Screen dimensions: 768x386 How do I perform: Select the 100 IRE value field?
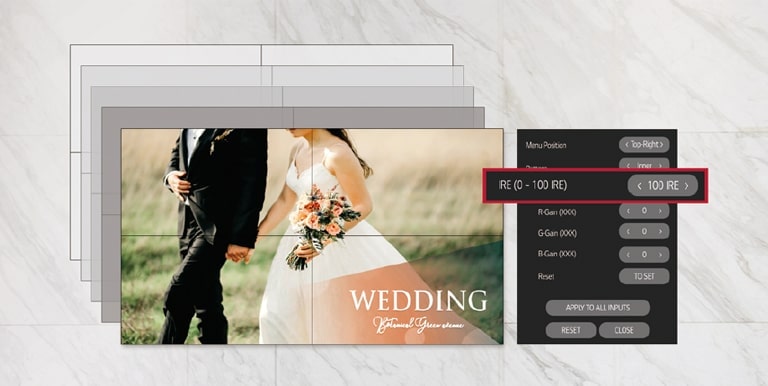(x=663, y=186)
